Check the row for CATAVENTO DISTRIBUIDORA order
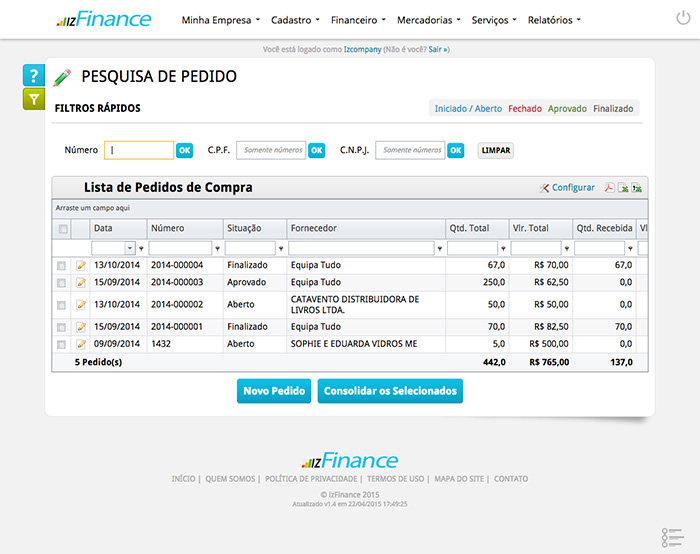 point(62,304)
